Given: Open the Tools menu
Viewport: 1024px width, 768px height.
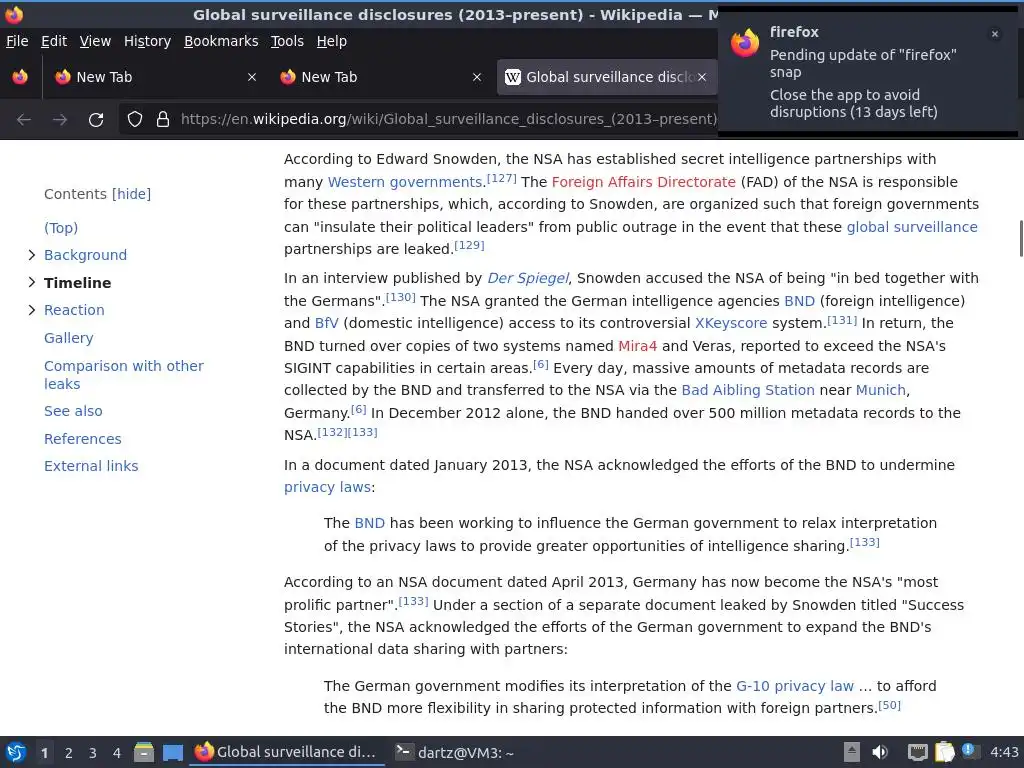Looking at the screenshot, I should click(287, 41).
